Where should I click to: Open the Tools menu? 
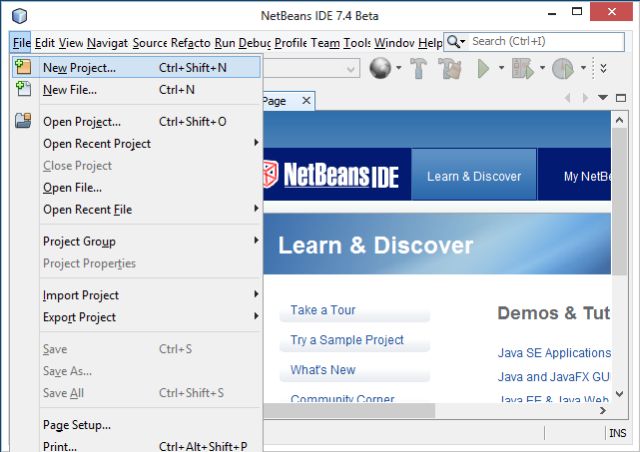pyautogui.click(x=357, y=42)
